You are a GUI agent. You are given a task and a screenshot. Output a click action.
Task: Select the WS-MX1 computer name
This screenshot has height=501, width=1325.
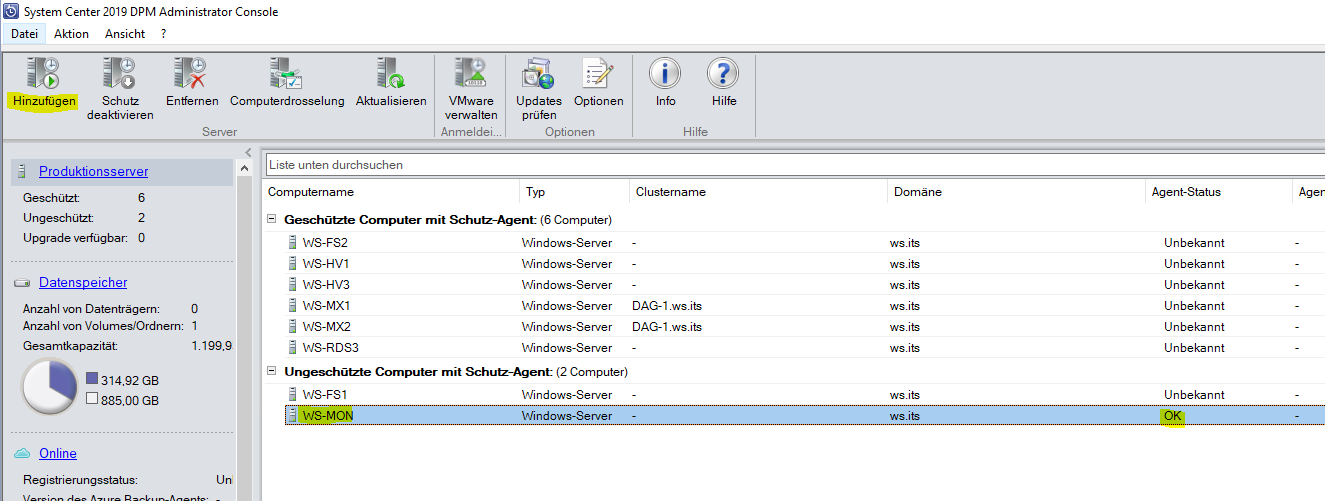(x=326, y=306)
